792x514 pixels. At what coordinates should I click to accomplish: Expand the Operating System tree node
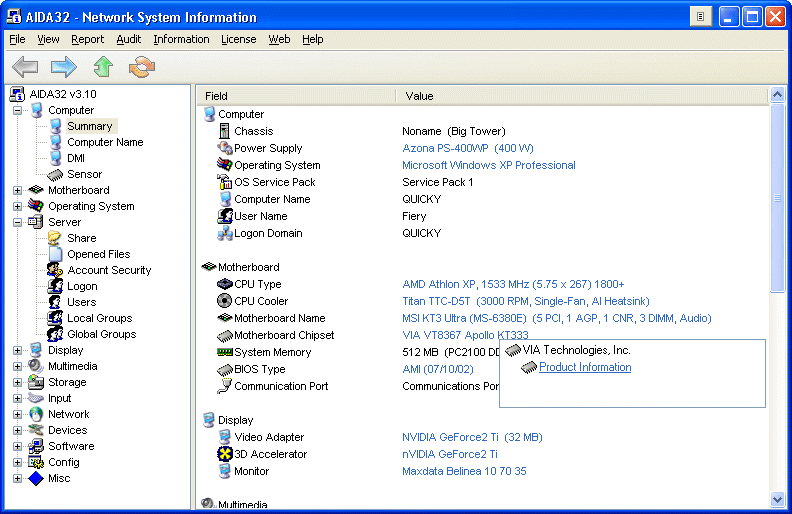point(17,207)
